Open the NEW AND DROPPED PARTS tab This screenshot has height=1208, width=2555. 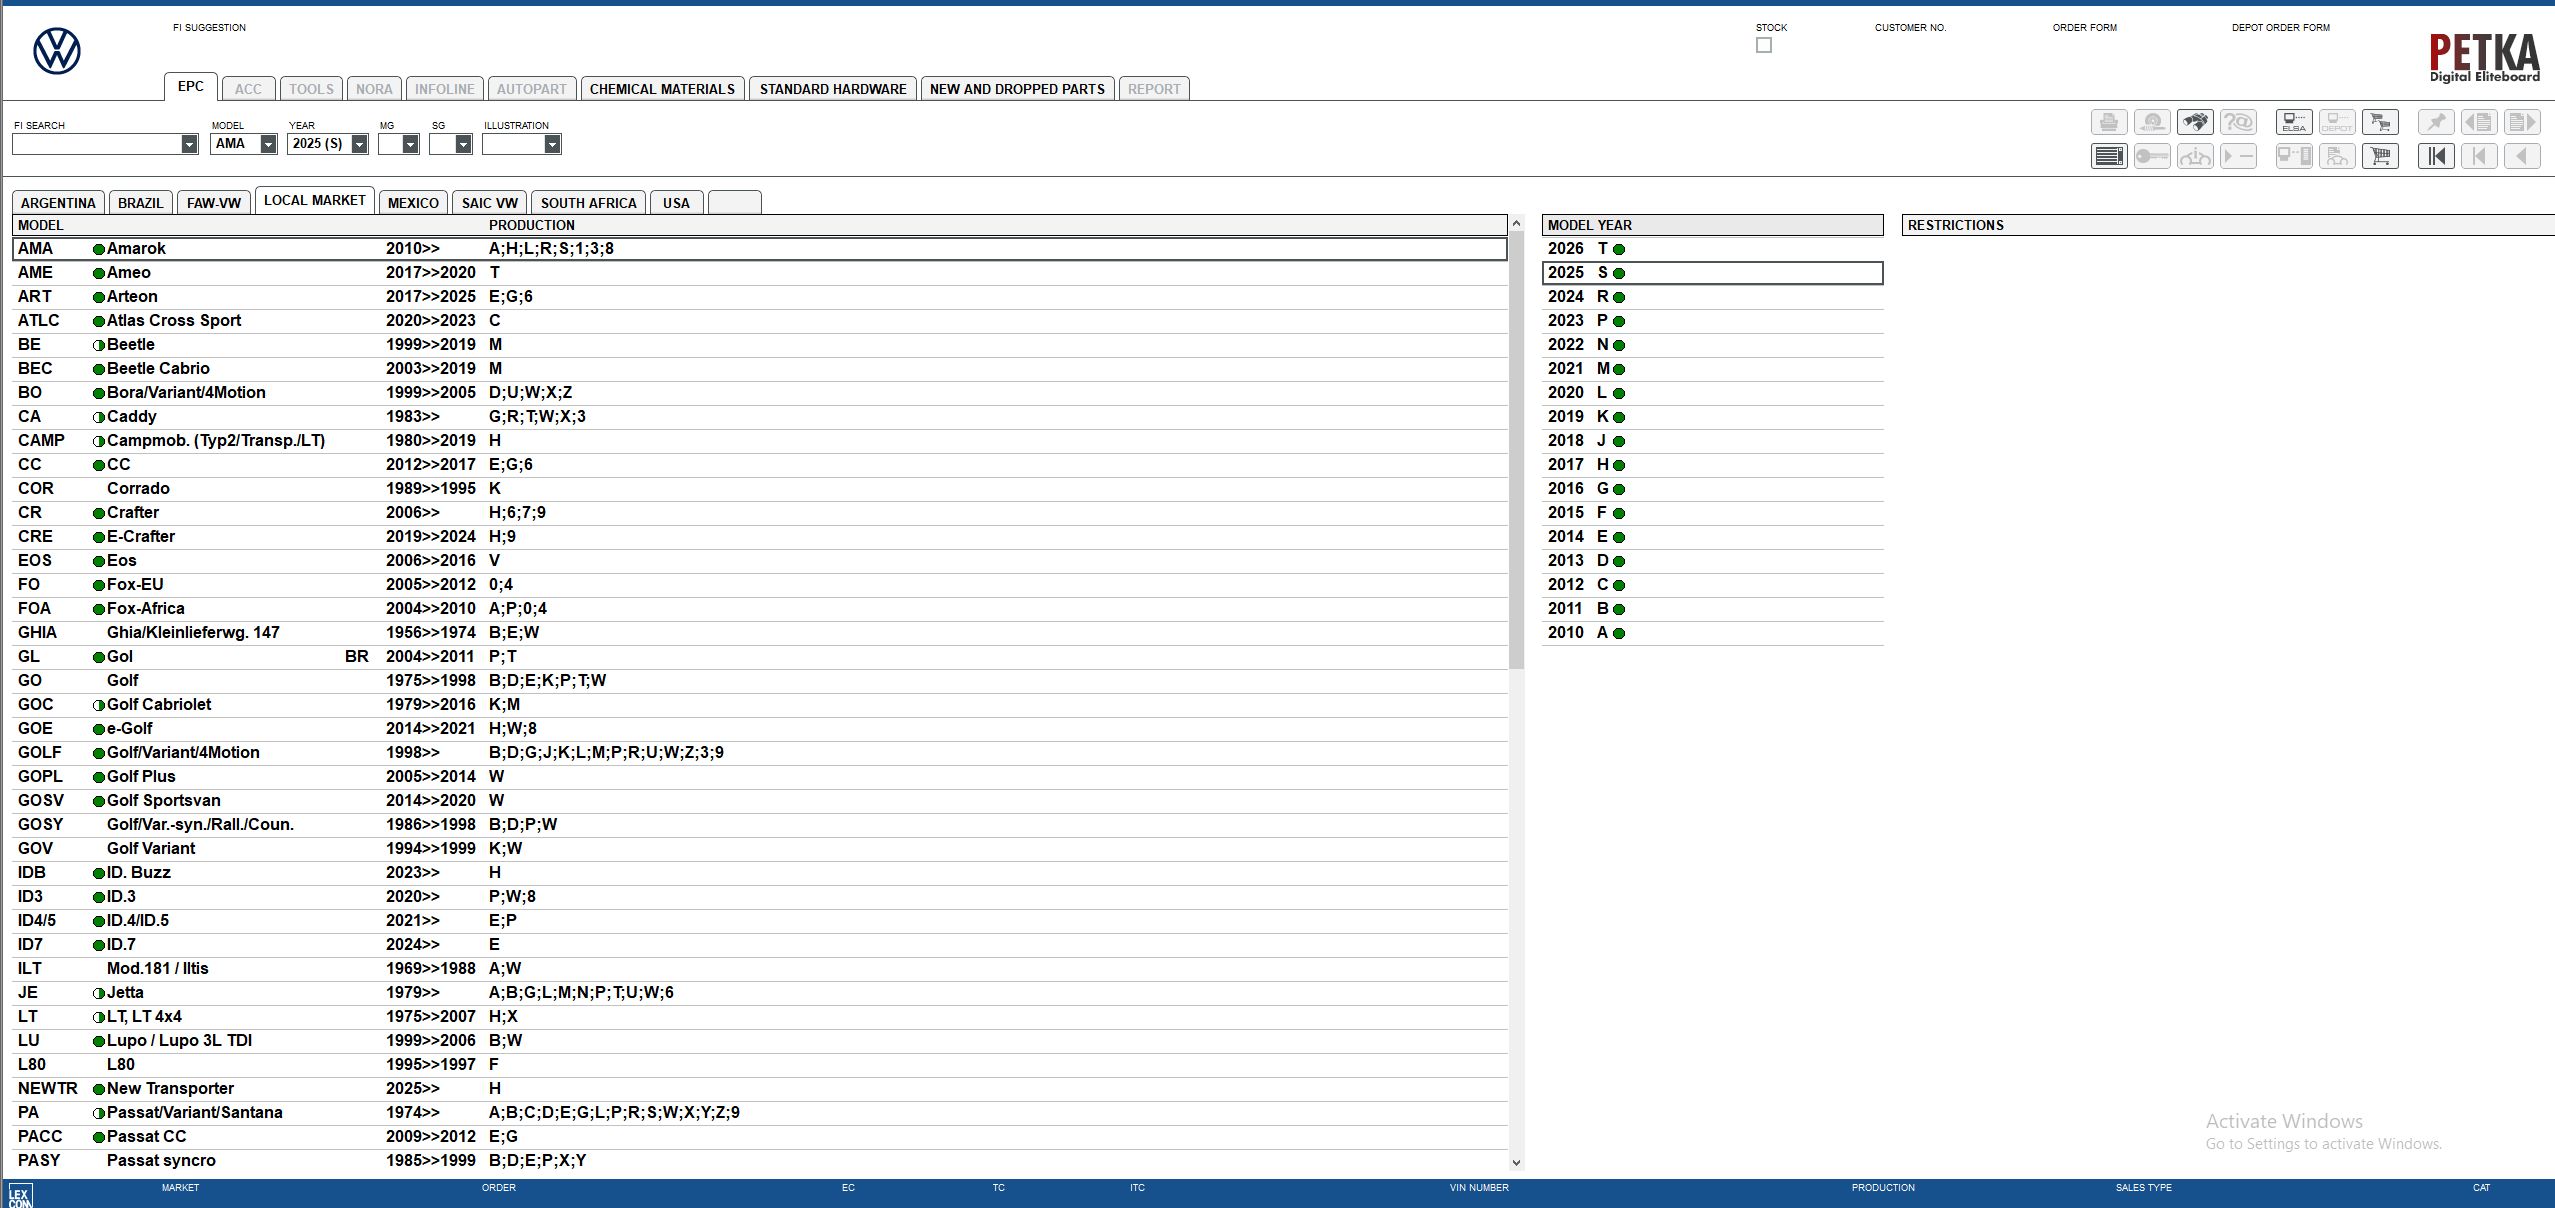coord(1017,89)
